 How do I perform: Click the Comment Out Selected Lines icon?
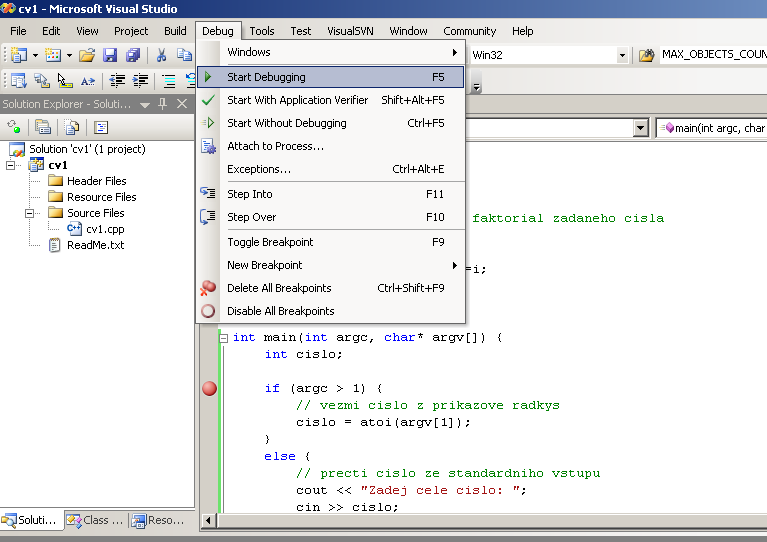click(169, 81)
